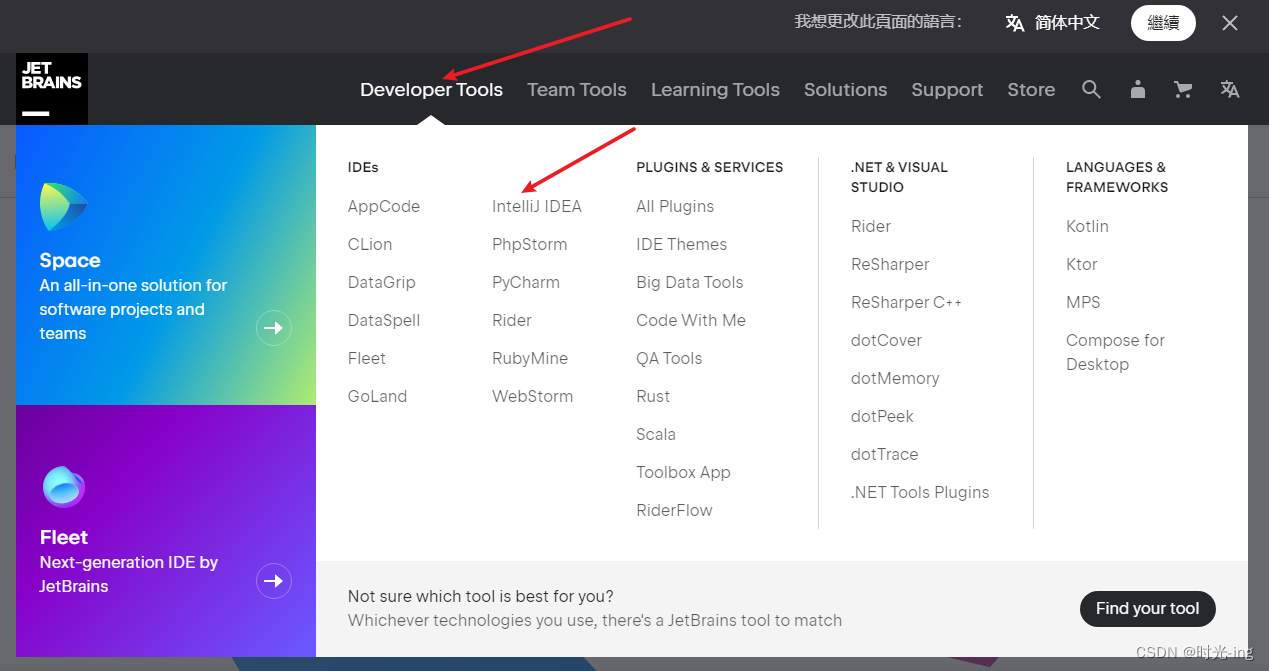Open the PhpStorm link
The image size is (1269, 671).
(x=530, y=244)
